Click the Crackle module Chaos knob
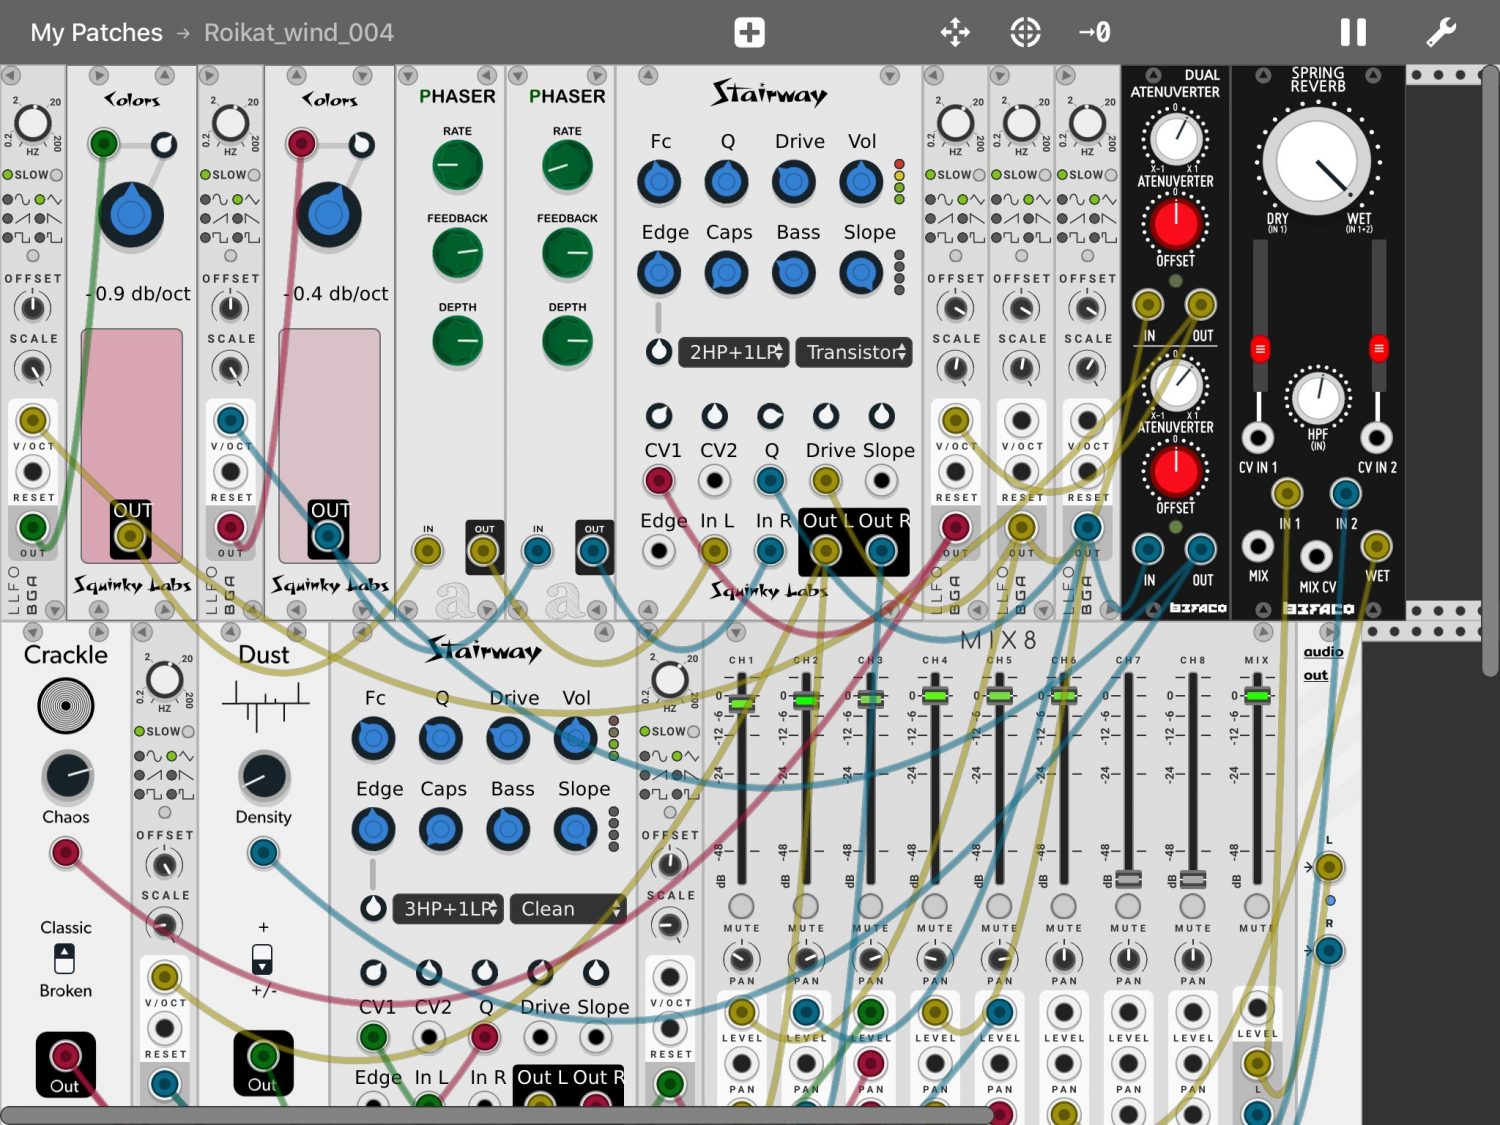Viewport: 1500px width, 1125px height. coord(67,776)
